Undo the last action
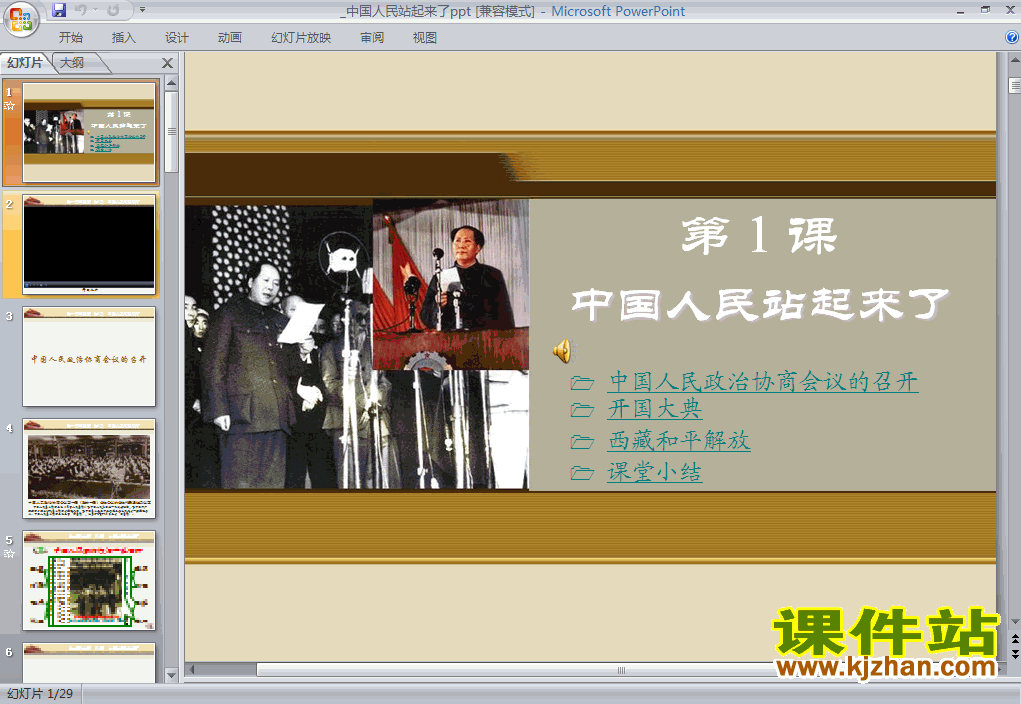The image size is (1021, 704). click(81, 10)
